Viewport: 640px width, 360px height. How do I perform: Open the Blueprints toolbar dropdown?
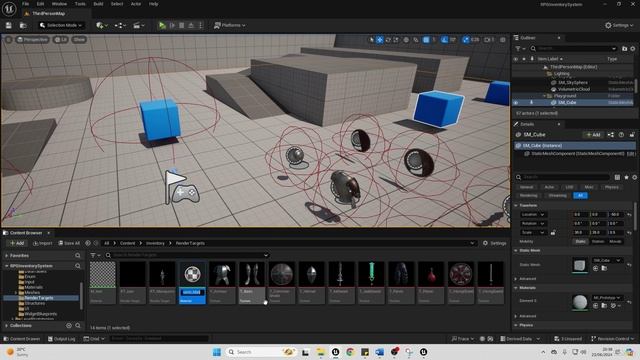click(x=120, y=25)
